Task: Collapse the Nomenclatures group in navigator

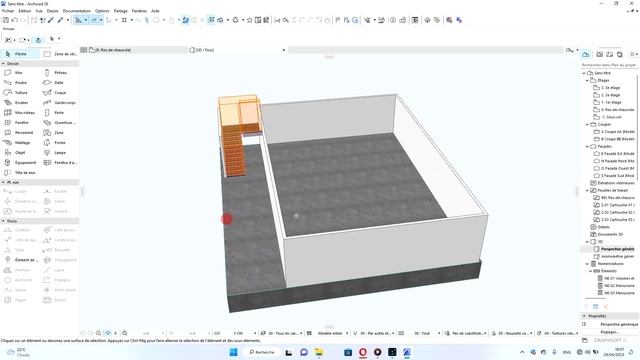Action: [x=587, y=264]
